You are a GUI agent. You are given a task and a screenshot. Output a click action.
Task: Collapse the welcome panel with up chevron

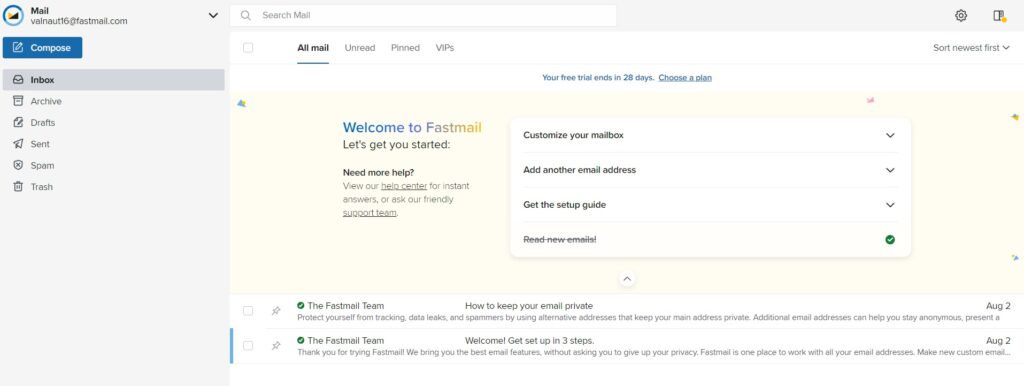point(627,279)
